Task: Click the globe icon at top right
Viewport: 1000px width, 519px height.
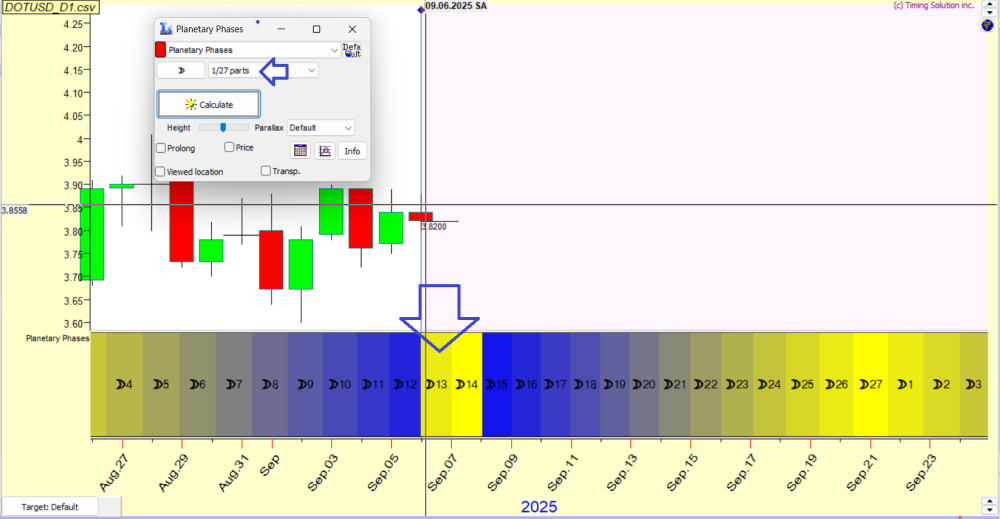Action: click(x=986, y=25)
